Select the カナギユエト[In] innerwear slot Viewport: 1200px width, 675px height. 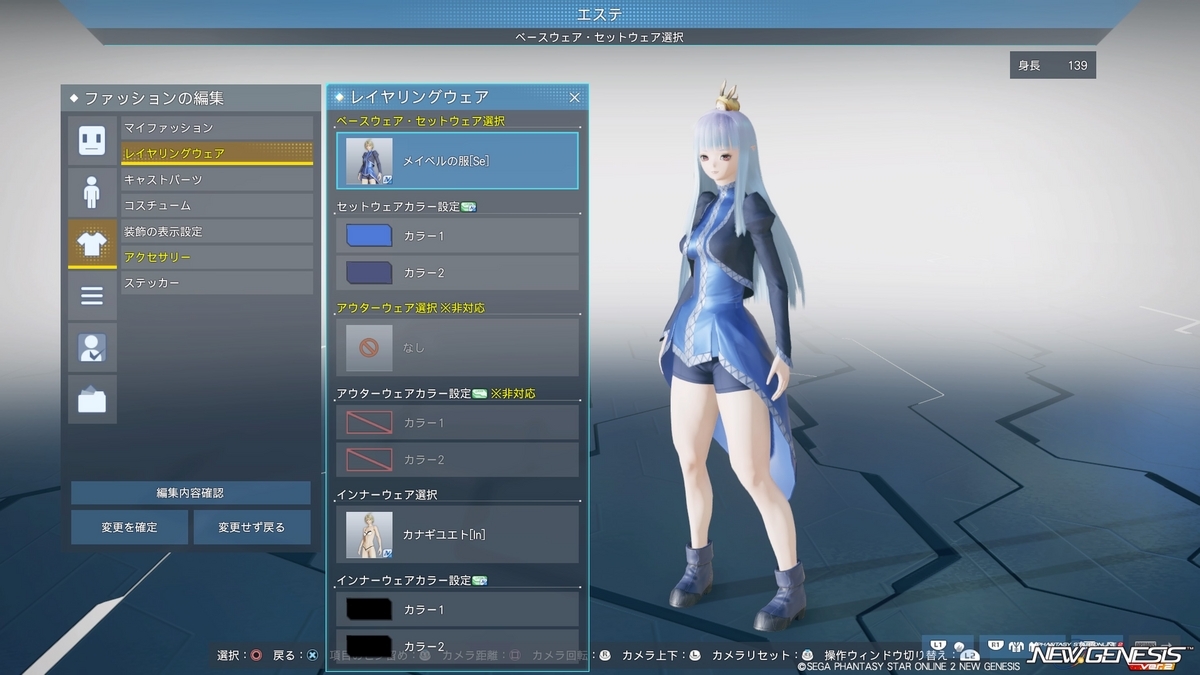(x=458, y=534)
